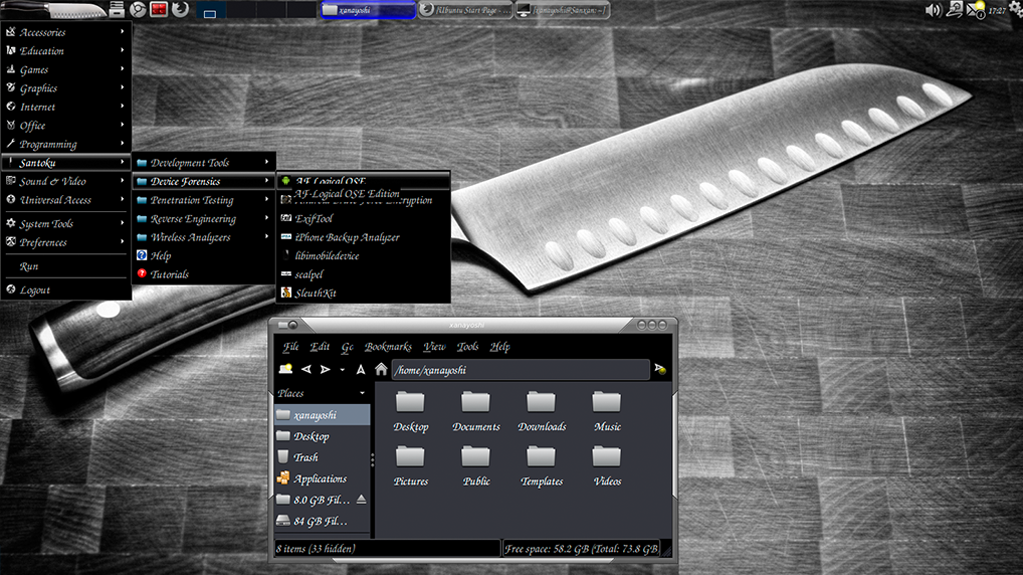Image resolution: width=1023 pixels, height=575 pixels.
Task: Expand the System Tools submenu arrow
Action: [122, 223]
